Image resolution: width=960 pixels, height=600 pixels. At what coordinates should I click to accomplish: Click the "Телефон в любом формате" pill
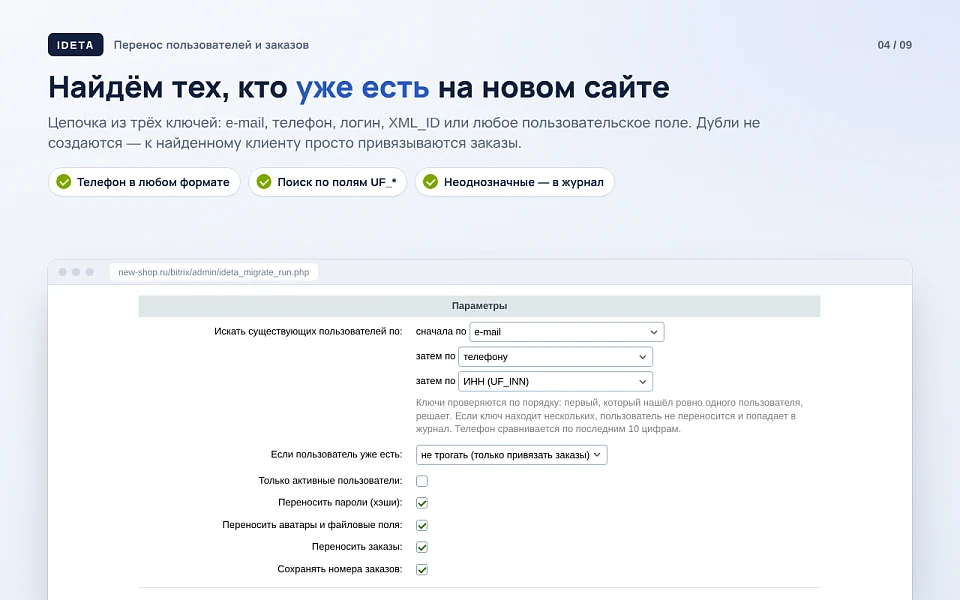(144, 182)
